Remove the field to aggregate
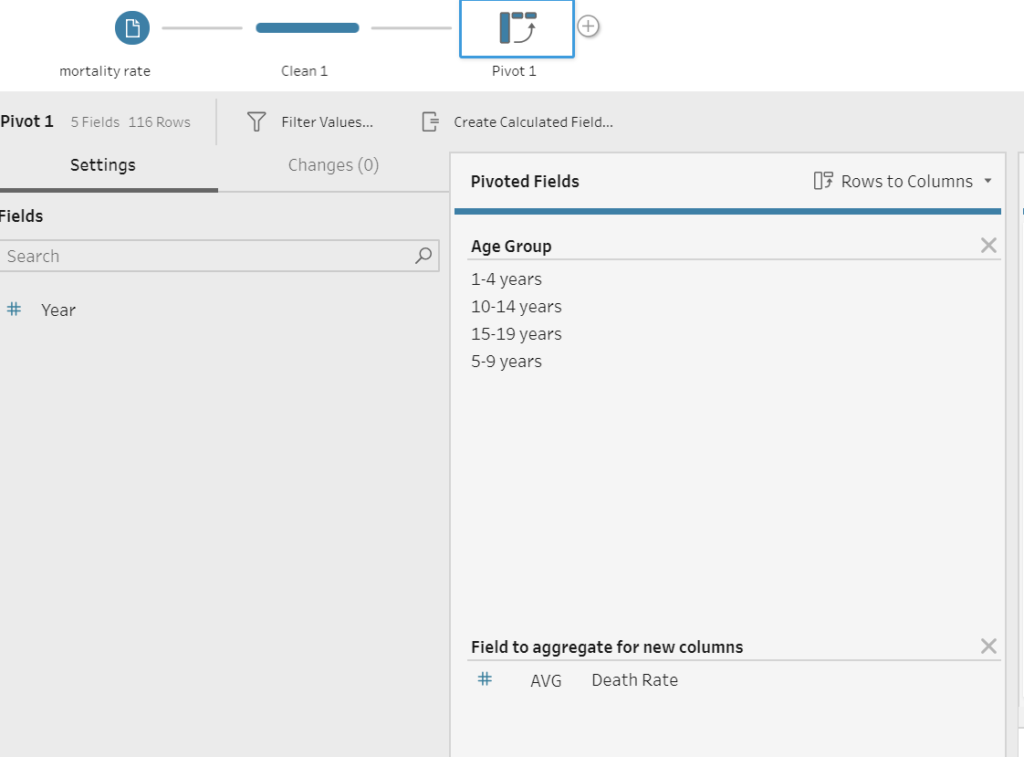Viewport: 1024px width, 757px height. click(988, 647)
